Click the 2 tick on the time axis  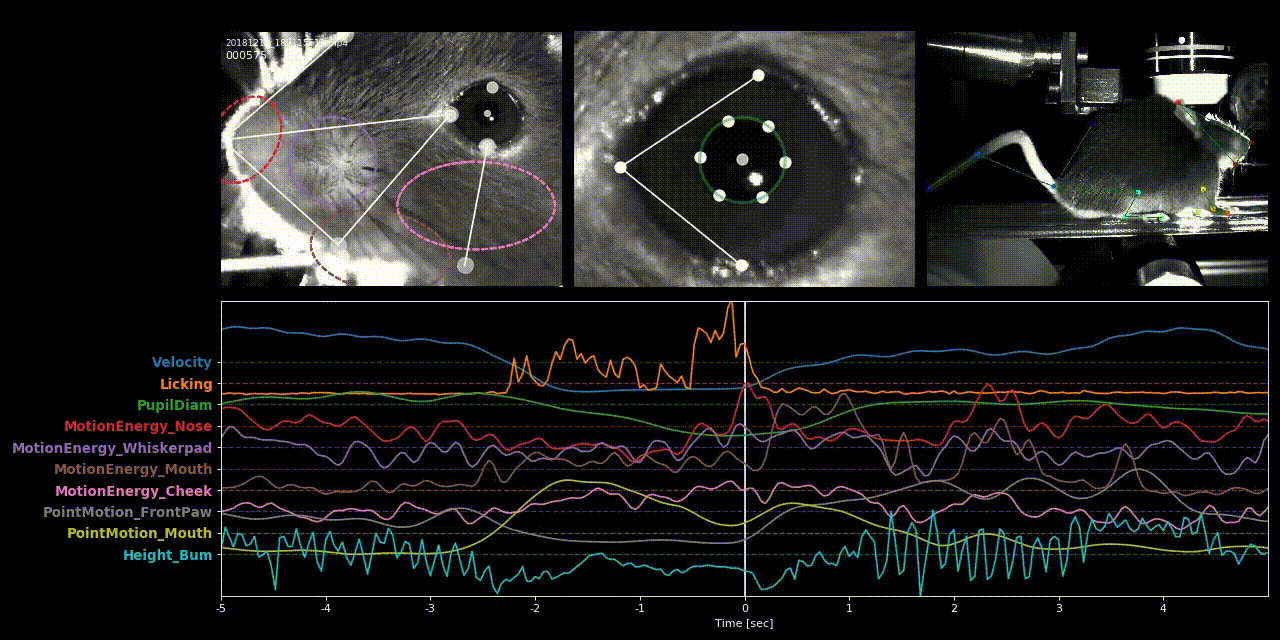click(954, 607)
